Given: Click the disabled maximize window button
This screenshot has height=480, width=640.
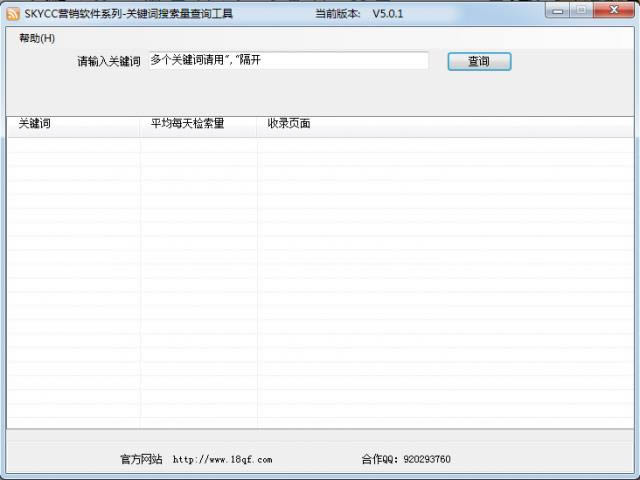Looking at the screenshot, I should coord(581,11).
